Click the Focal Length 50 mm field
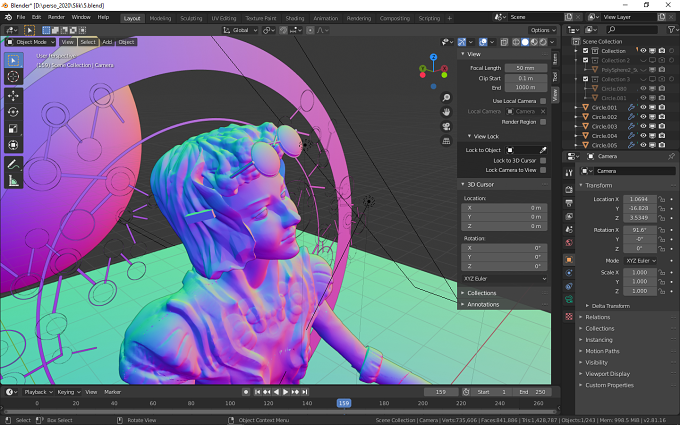The width and height of the screenshot is (680, 425). tap(525, 68)
